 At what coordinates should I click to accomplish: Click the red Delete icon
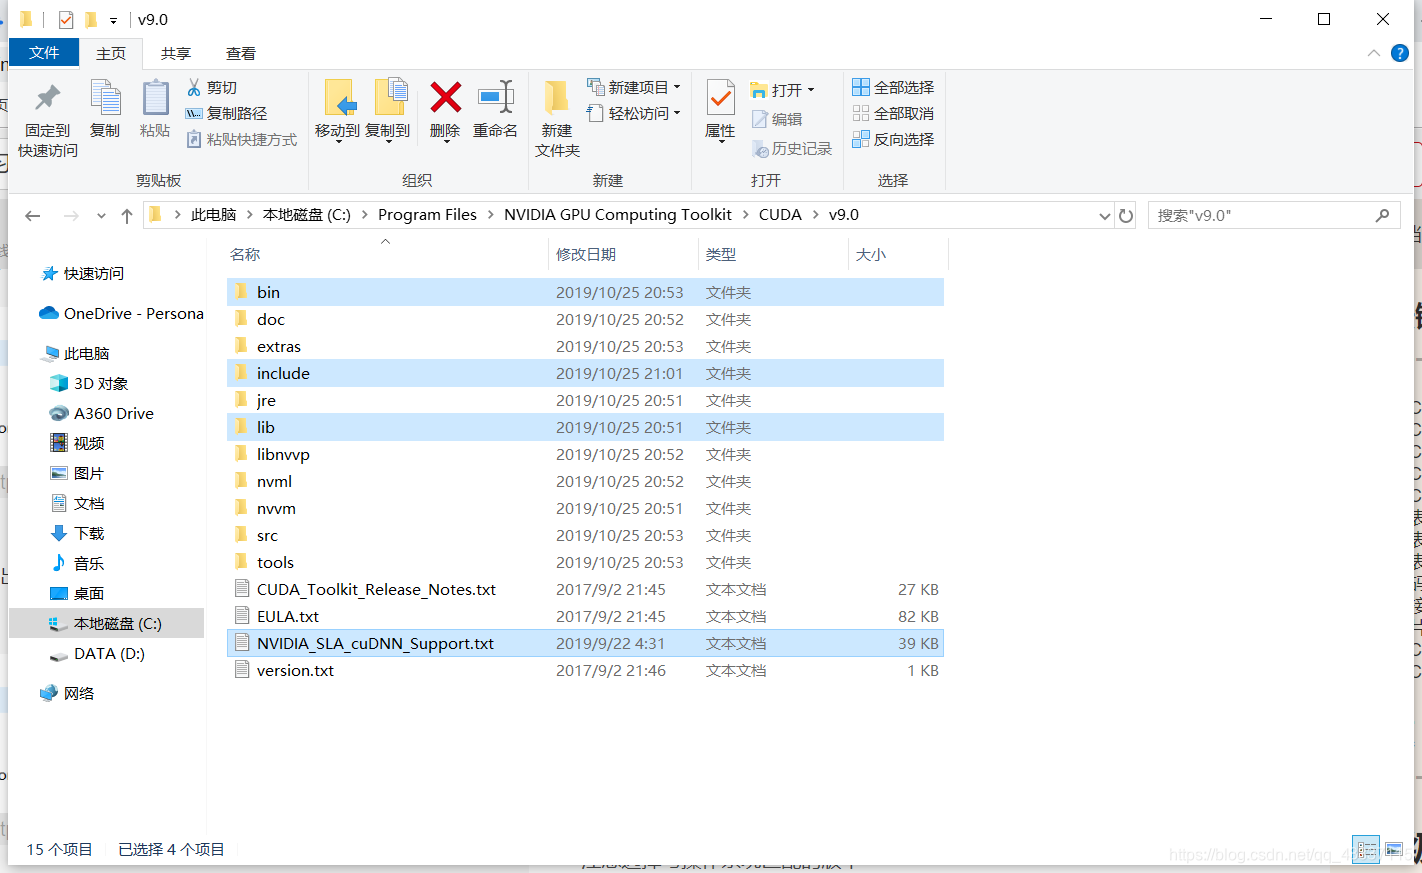coord(445,98)
